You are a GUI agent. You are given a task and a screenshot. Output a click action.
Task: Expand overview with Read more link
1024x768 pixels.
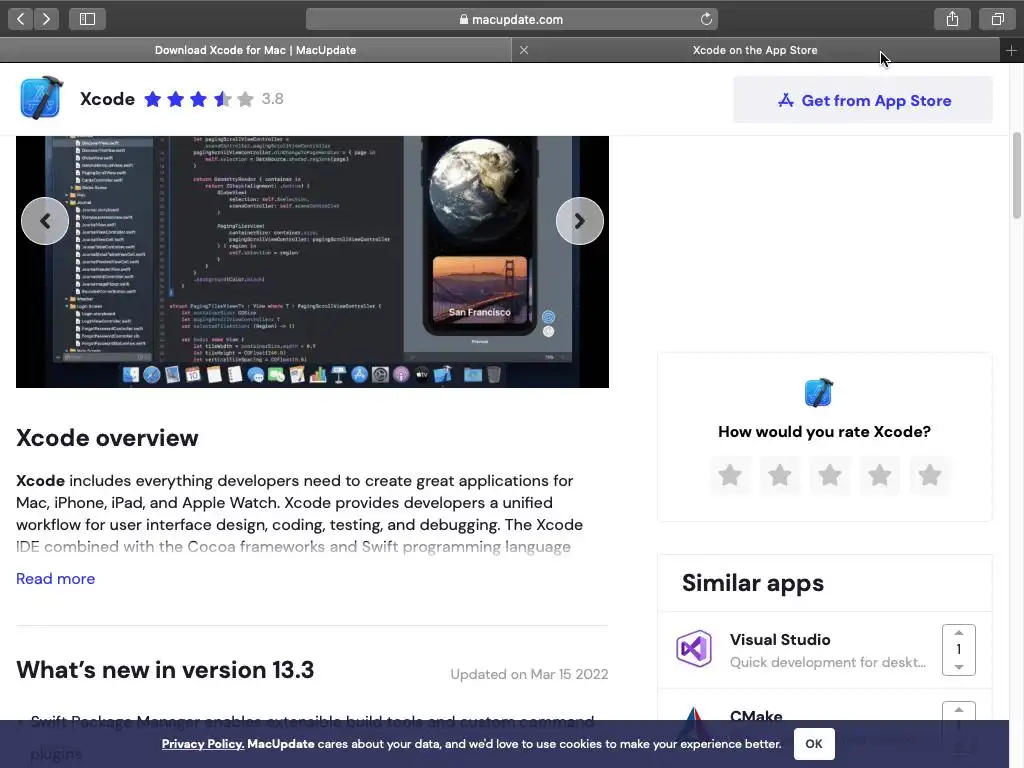coord(56,579)
